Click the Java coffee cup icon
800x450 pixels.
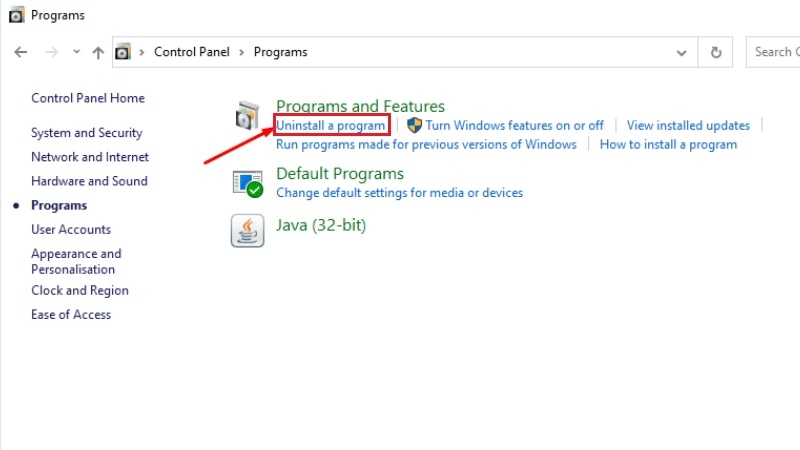click(247, 231)
